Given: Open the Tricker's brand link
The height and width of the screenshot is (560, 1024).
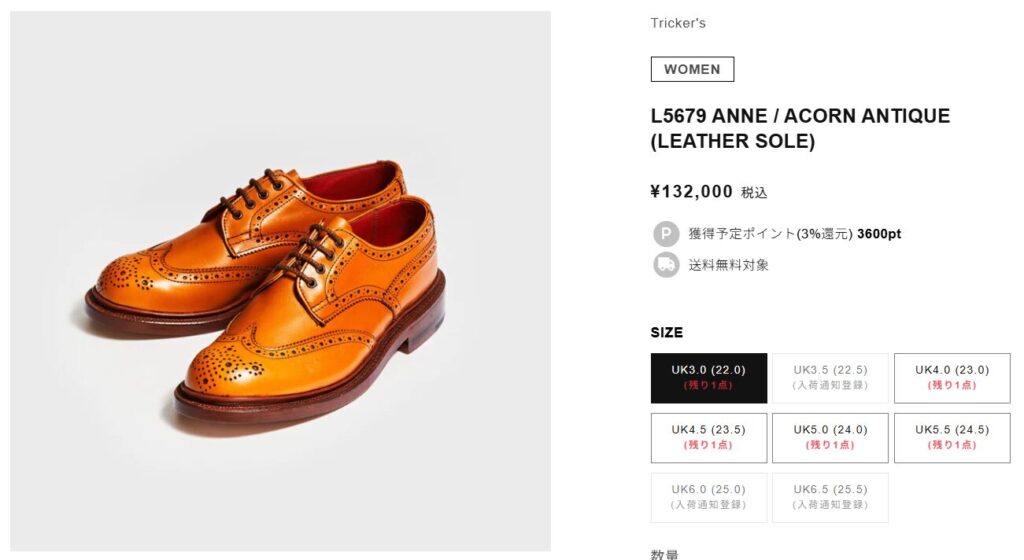Looking at the screenshot, I should pyautogui.click(x=678, y=23).
